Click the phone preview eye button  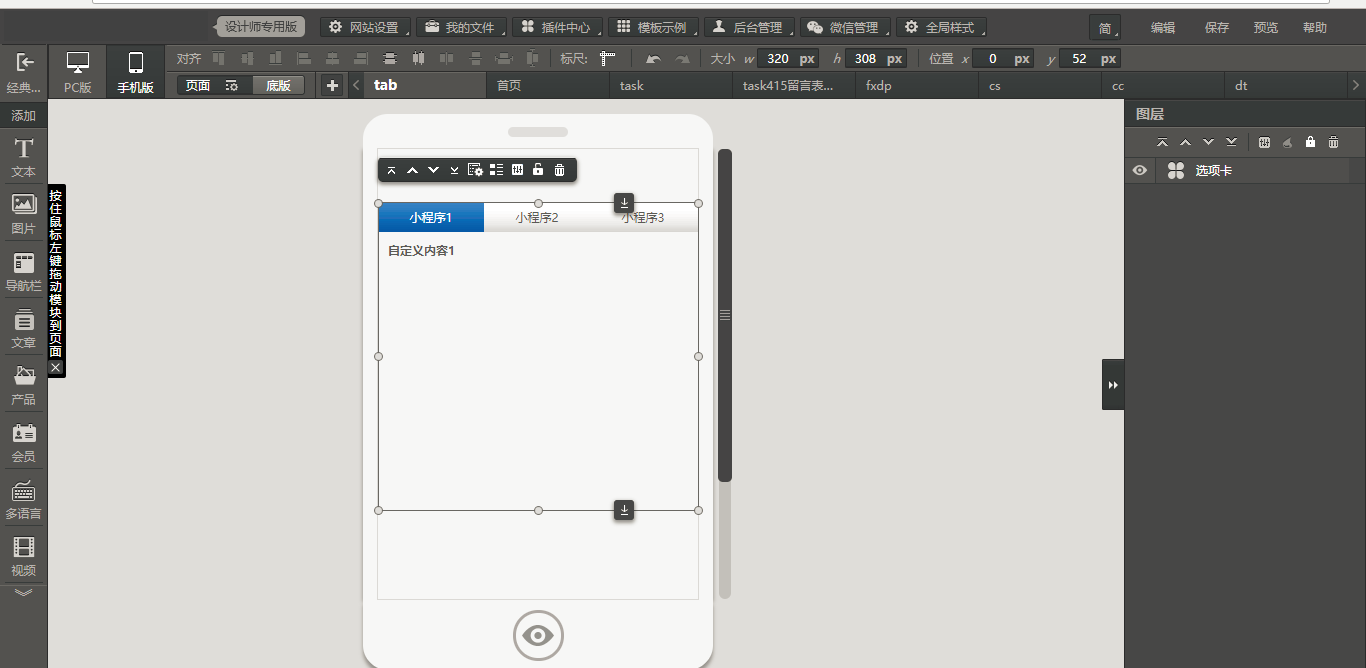pyautogui.click(x=538, y=635)
